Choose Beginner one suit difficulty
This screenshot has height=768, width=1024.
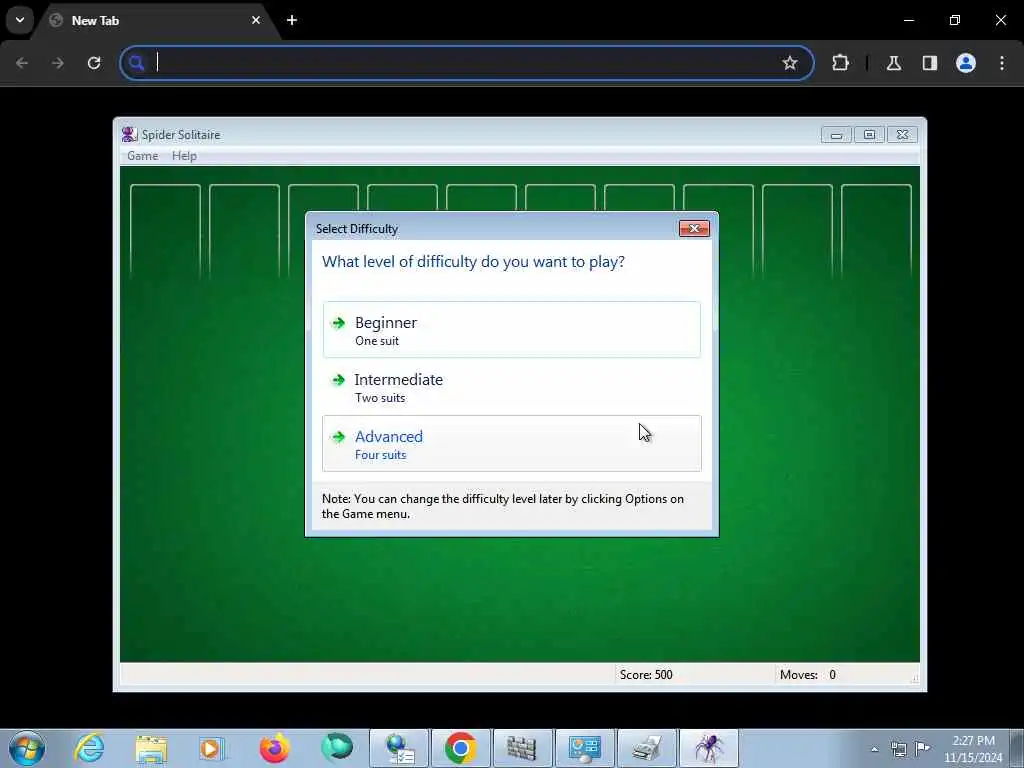click(x=511, y=330)
